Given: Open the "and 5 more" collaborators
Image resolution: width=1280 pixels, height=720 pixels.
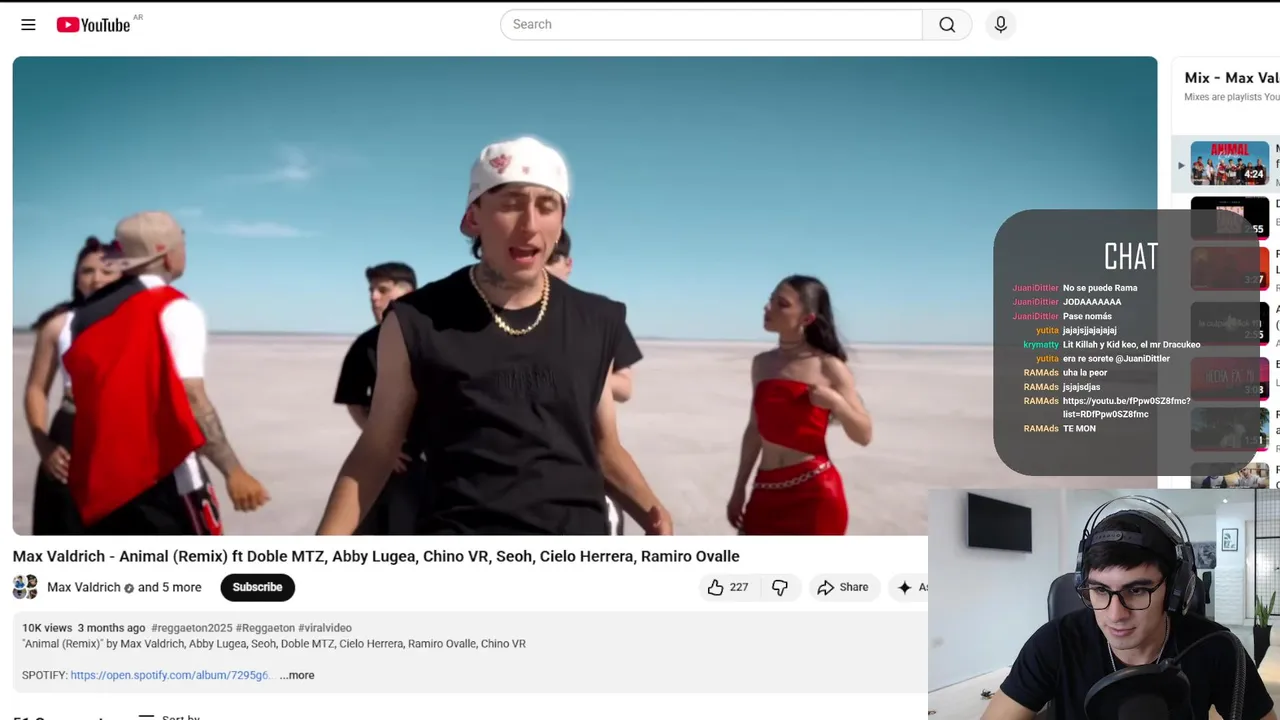Looking at the screenshot, I should pos(170,587).
